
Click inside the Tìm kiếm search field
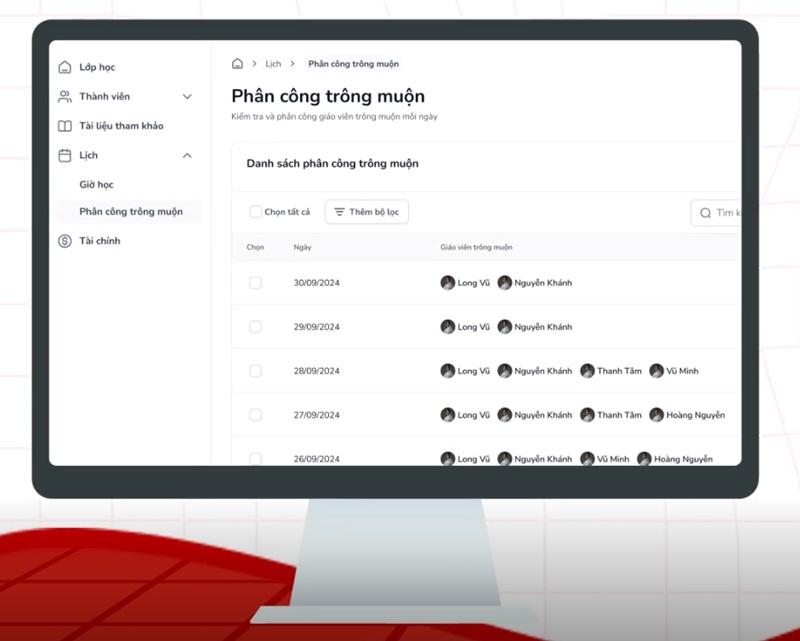tap(730, 213)
